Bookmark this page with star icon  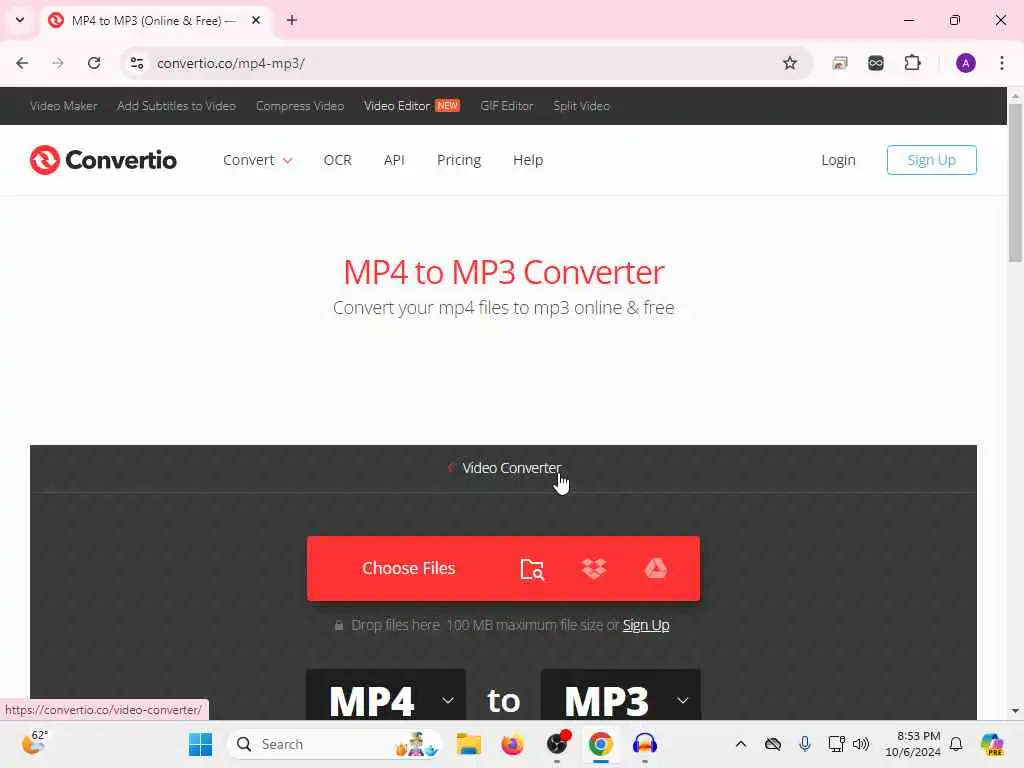pyautogui.click(x=790, y=63)
